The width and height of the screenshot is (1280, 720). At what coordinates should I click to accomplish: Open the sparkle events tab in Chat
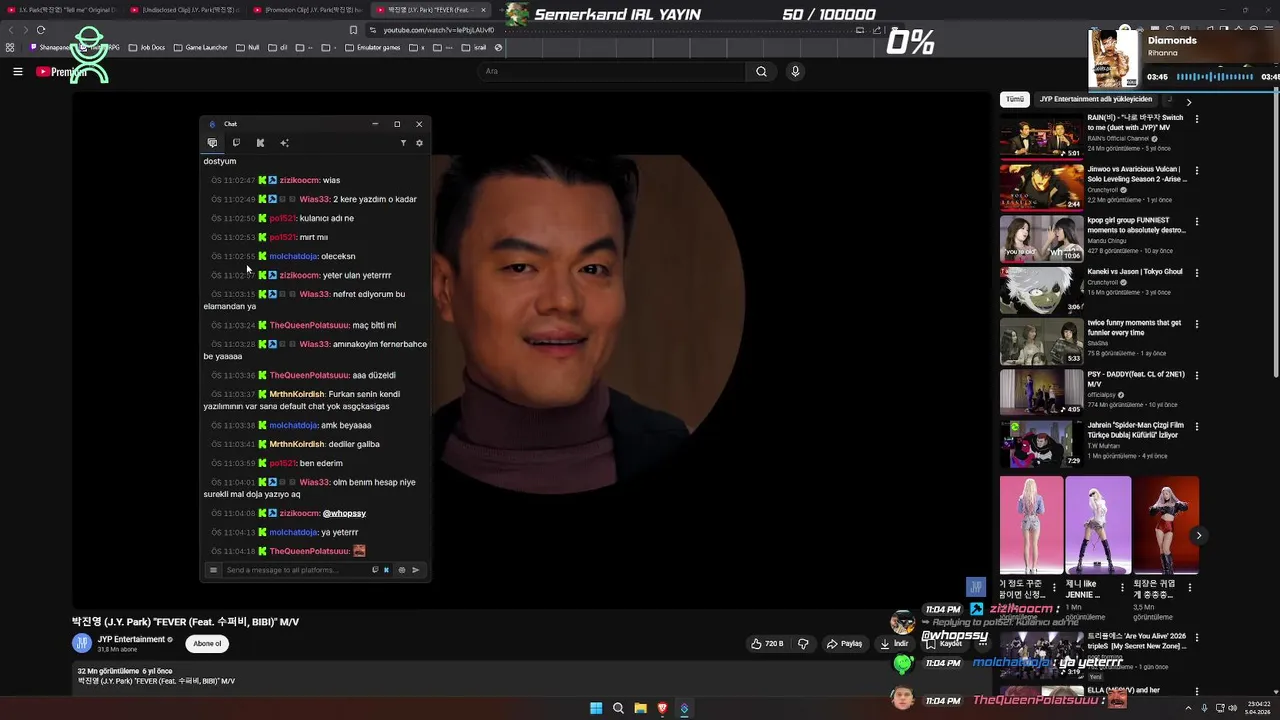point(284,143)
